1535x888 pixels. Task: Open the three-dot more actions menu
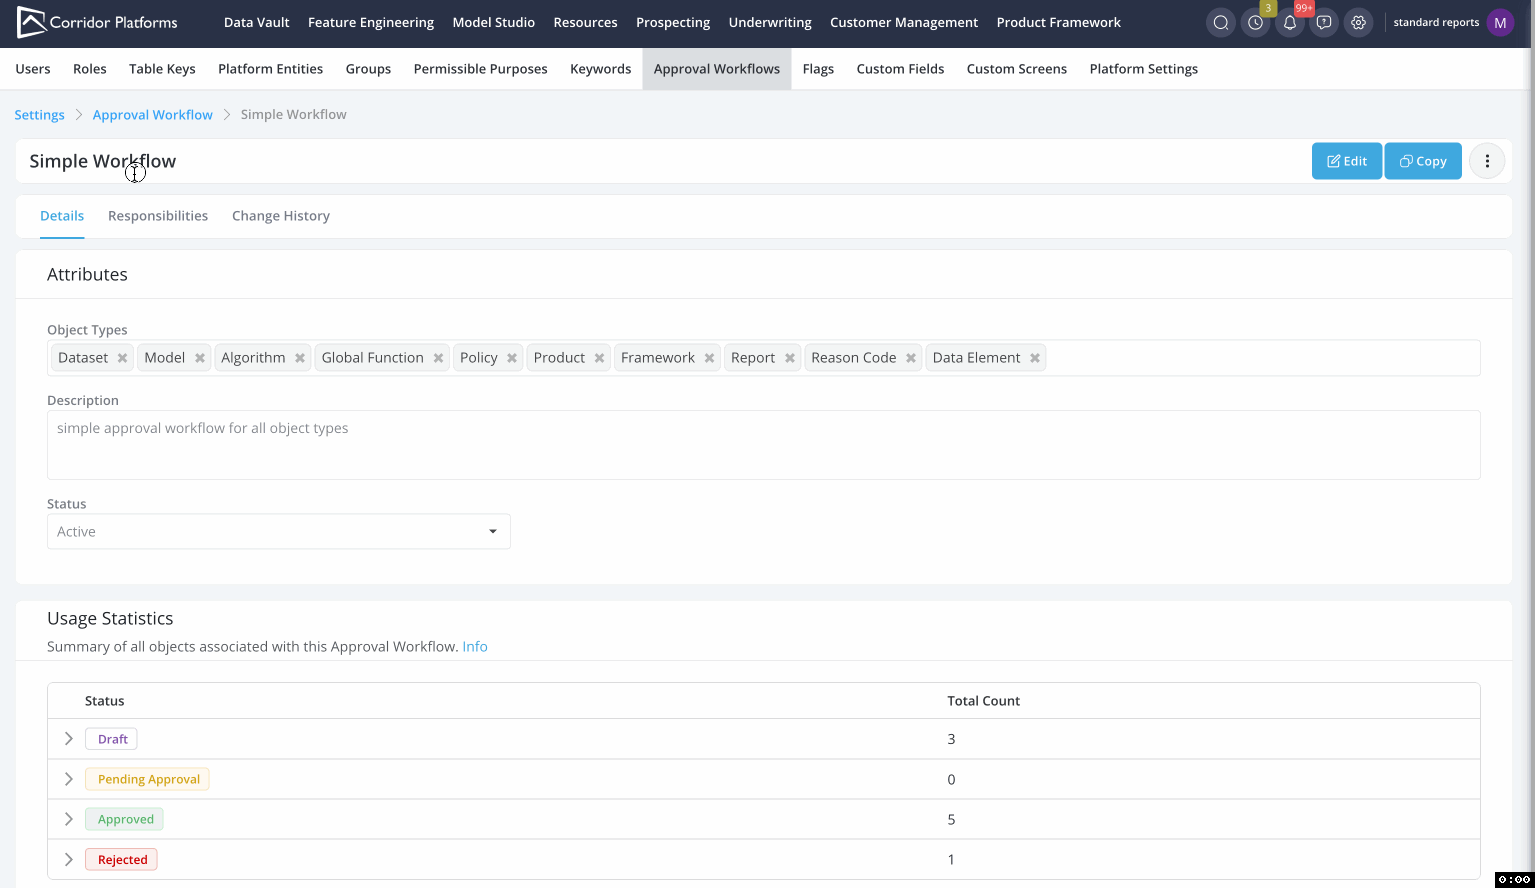click(1487, 161)
